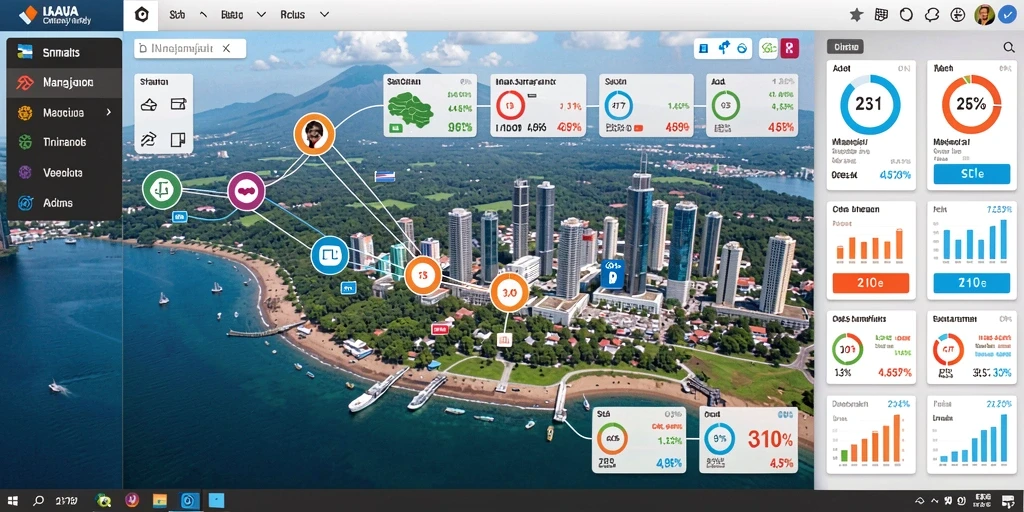Click the hexagon home icon in toolbar
The height and width of the screenshot is (512, 1024).
(x=141, y=15)
